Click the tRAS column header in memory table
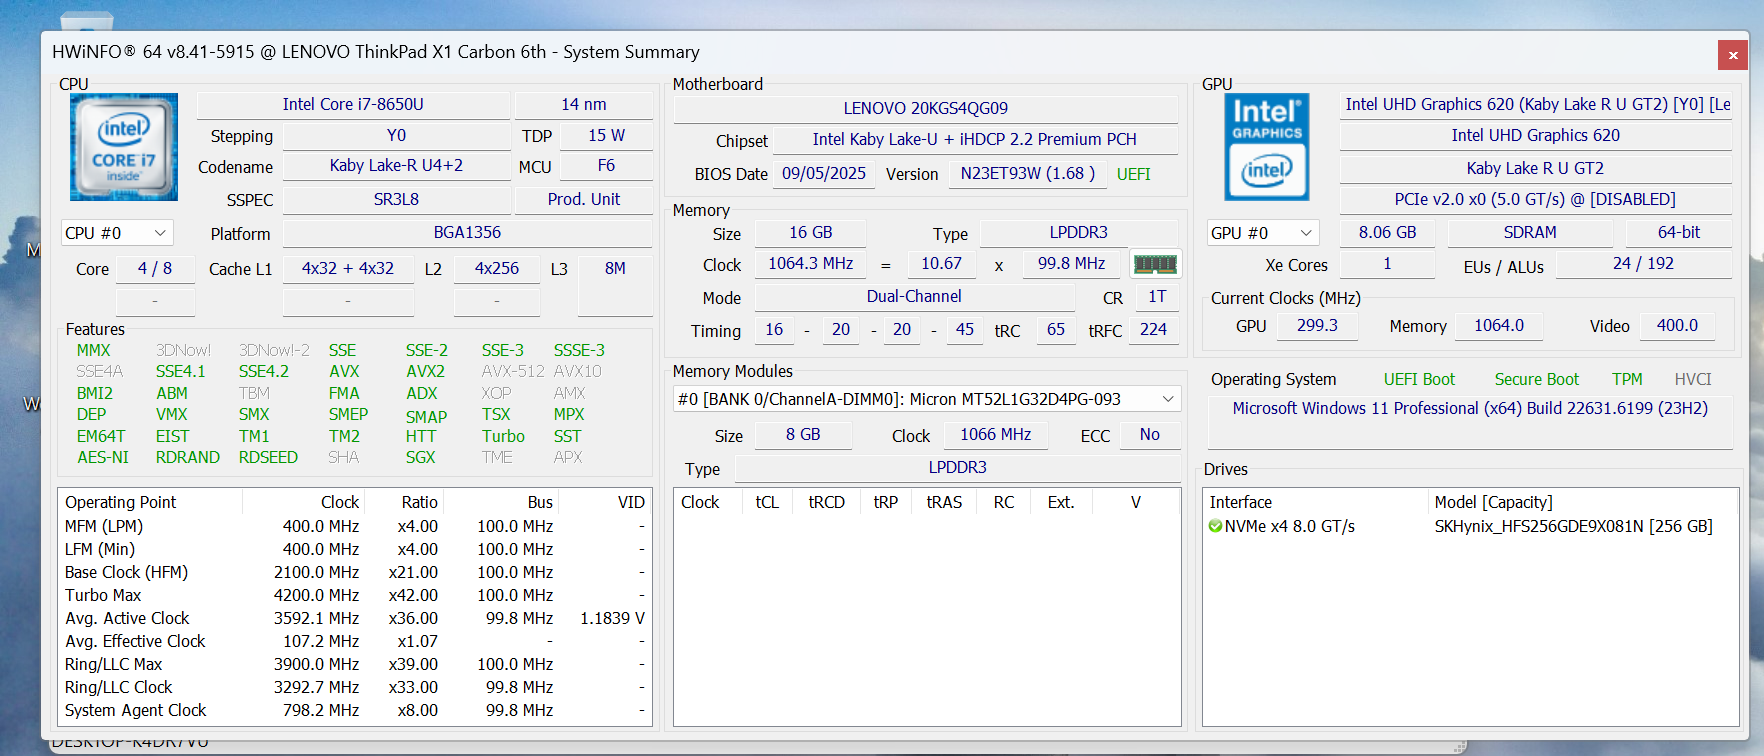Screen dimensions: 1764x756 (x=945, y=502)
